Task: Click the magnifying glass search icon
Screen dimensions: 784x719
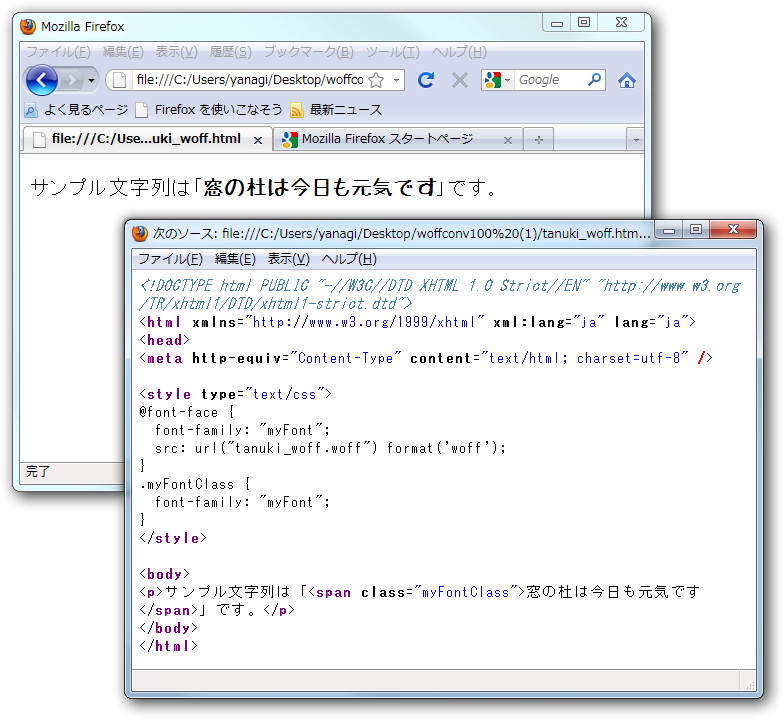Action: (594, 80)
